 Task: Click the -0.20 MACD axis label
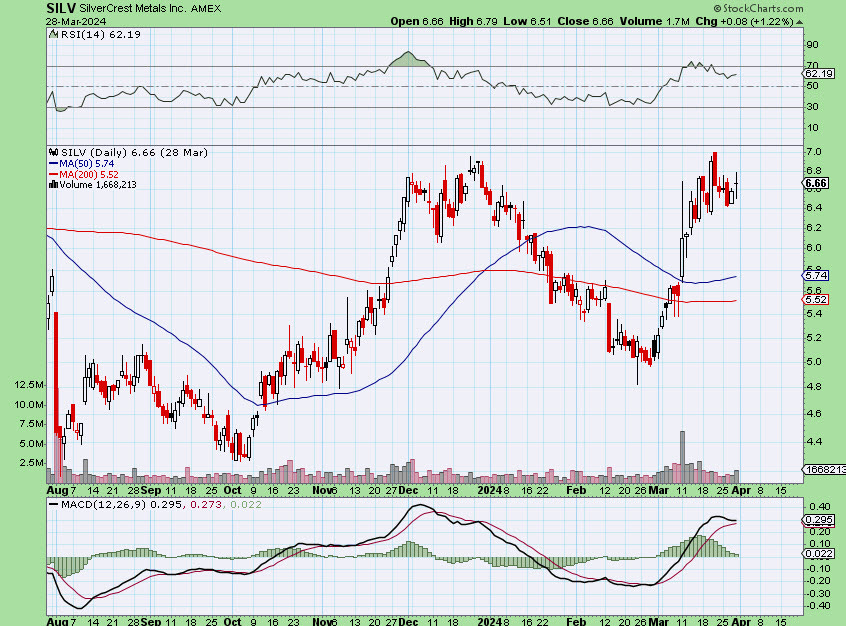click(817, 581)
